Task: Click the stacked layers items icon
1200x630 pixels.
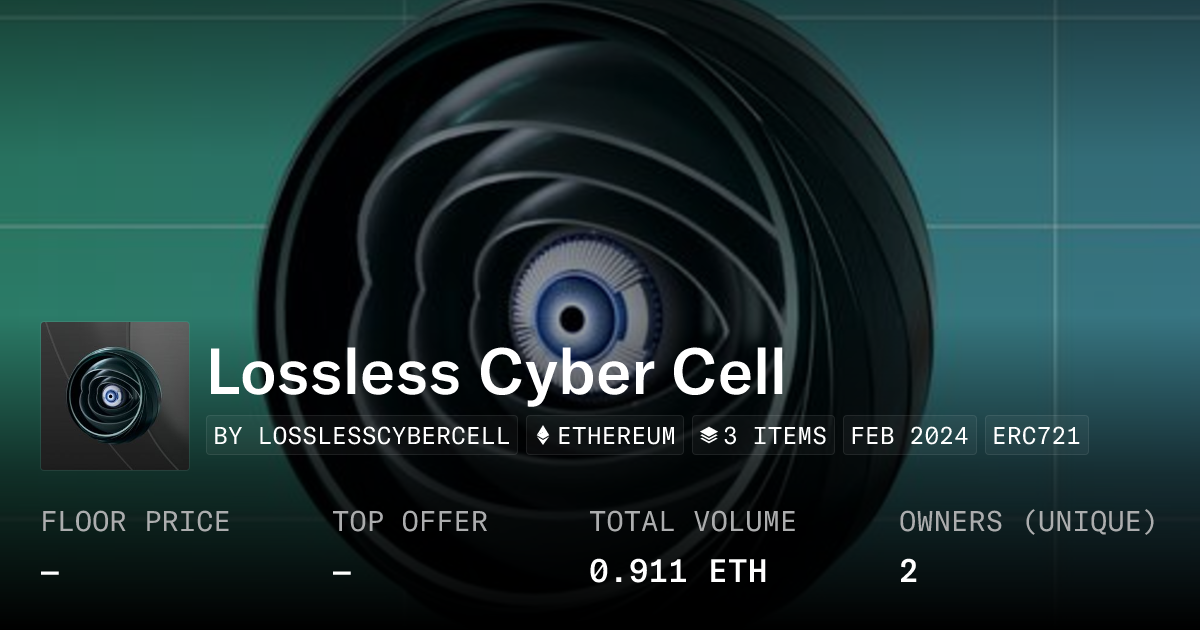Action: click(x=709, y=436)
